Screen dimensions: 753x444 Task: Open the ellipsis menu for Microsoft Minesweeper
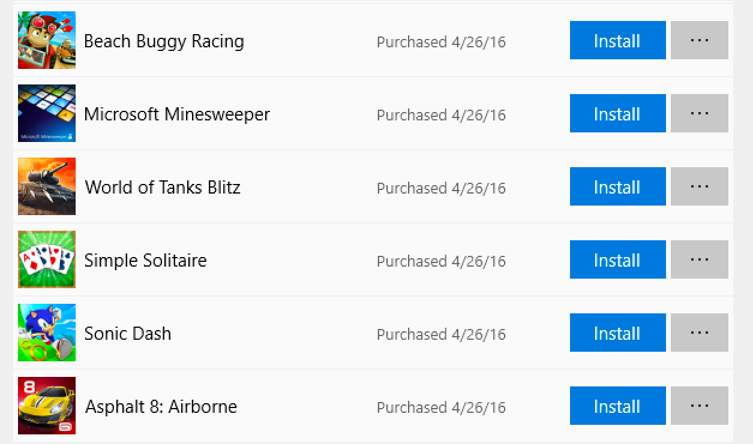click(x=699, y=114)
